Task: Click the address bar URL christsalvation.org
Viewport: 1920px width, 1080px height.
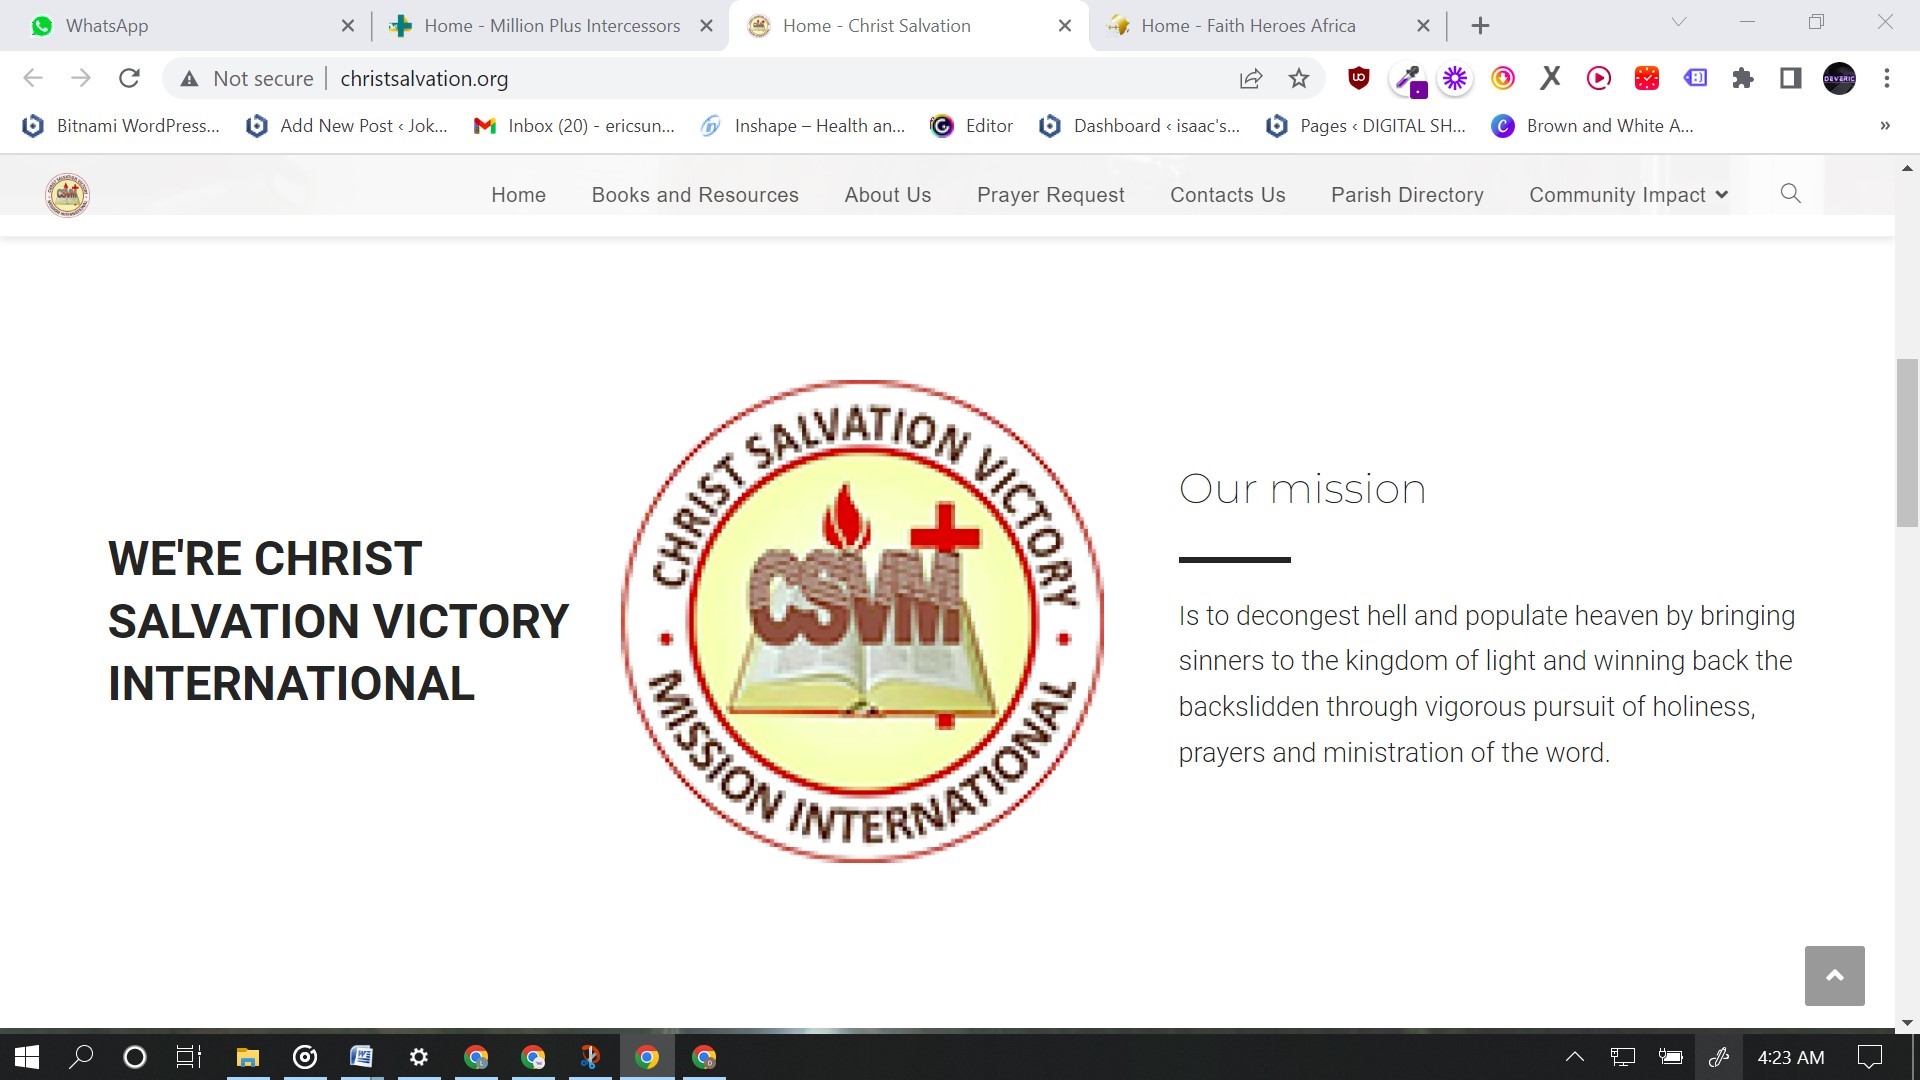Action: tap(424, 79)
